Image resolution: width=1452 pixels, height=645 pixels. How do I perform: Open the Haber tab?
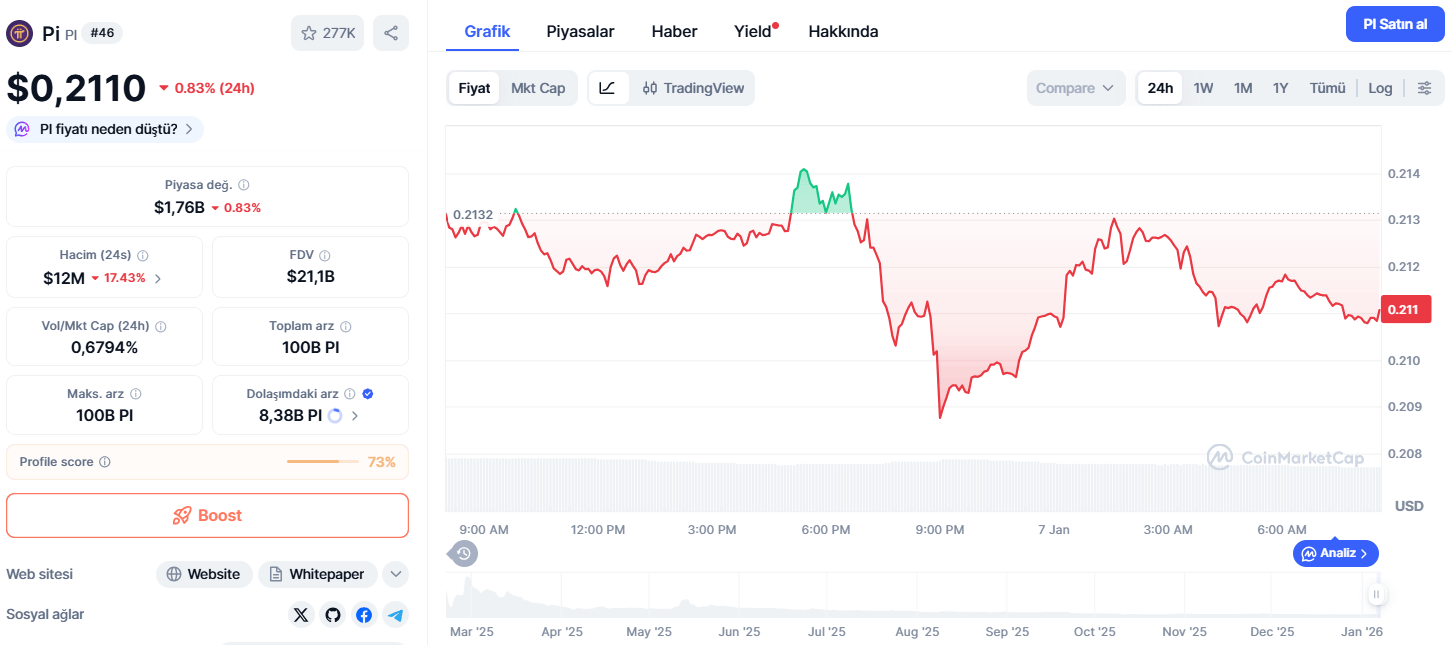coord(674,31)
